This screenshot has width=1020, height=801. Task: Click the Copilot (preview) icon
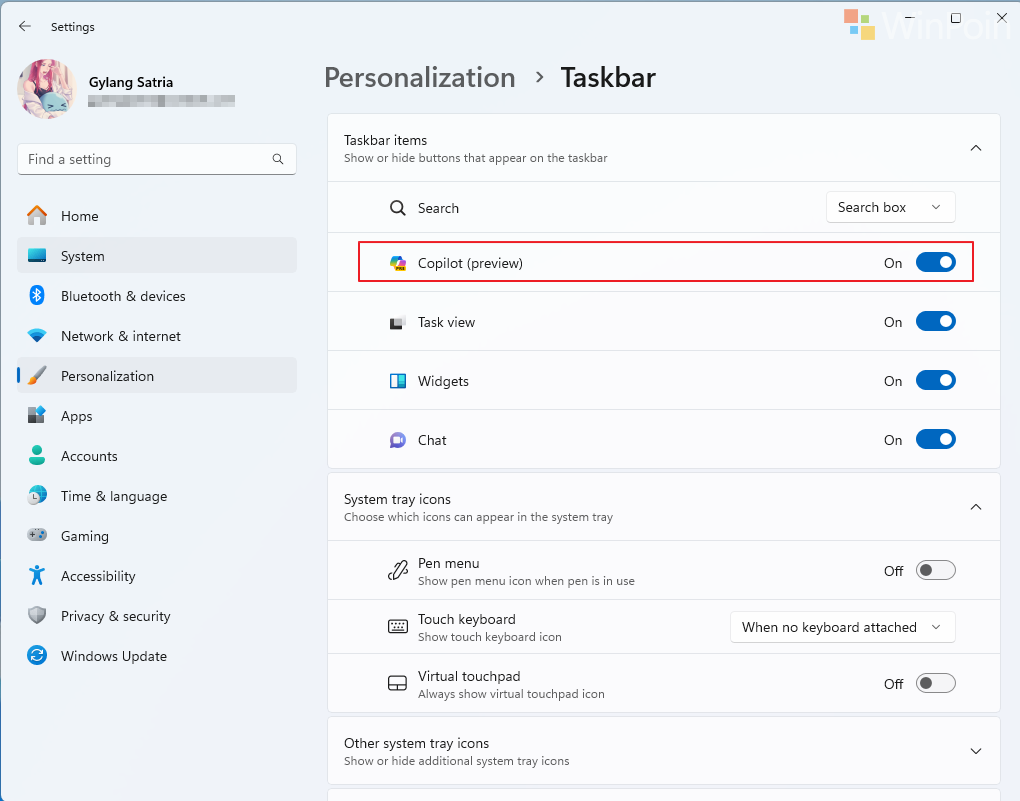click(398, 263)
